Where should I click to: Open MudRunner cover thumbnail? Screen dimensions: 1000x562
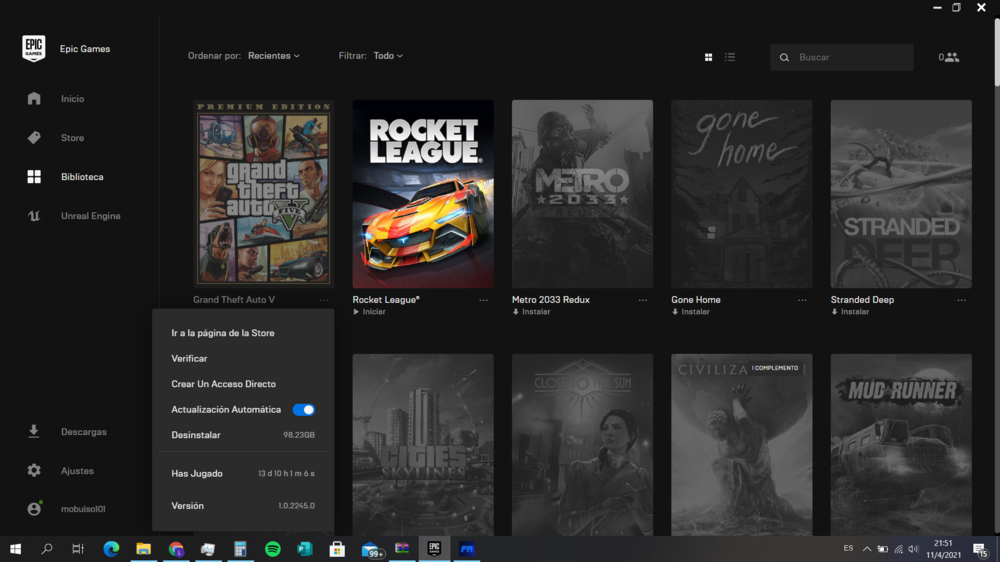[901, 445]
